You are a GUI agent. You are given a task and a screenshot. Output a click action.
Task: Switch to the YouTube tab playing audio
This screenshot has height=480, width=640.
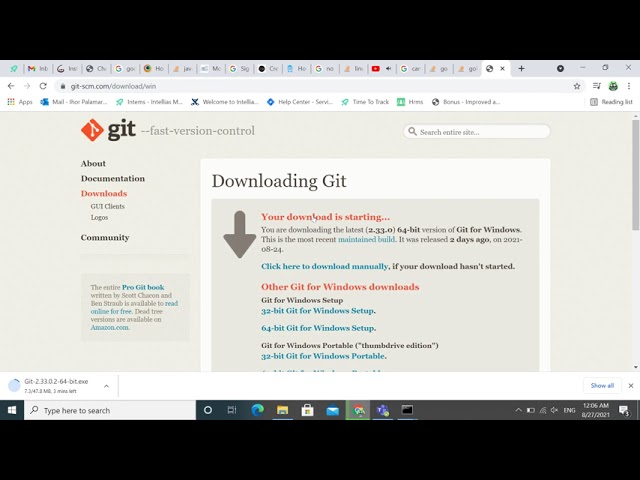tap(382, 69)
